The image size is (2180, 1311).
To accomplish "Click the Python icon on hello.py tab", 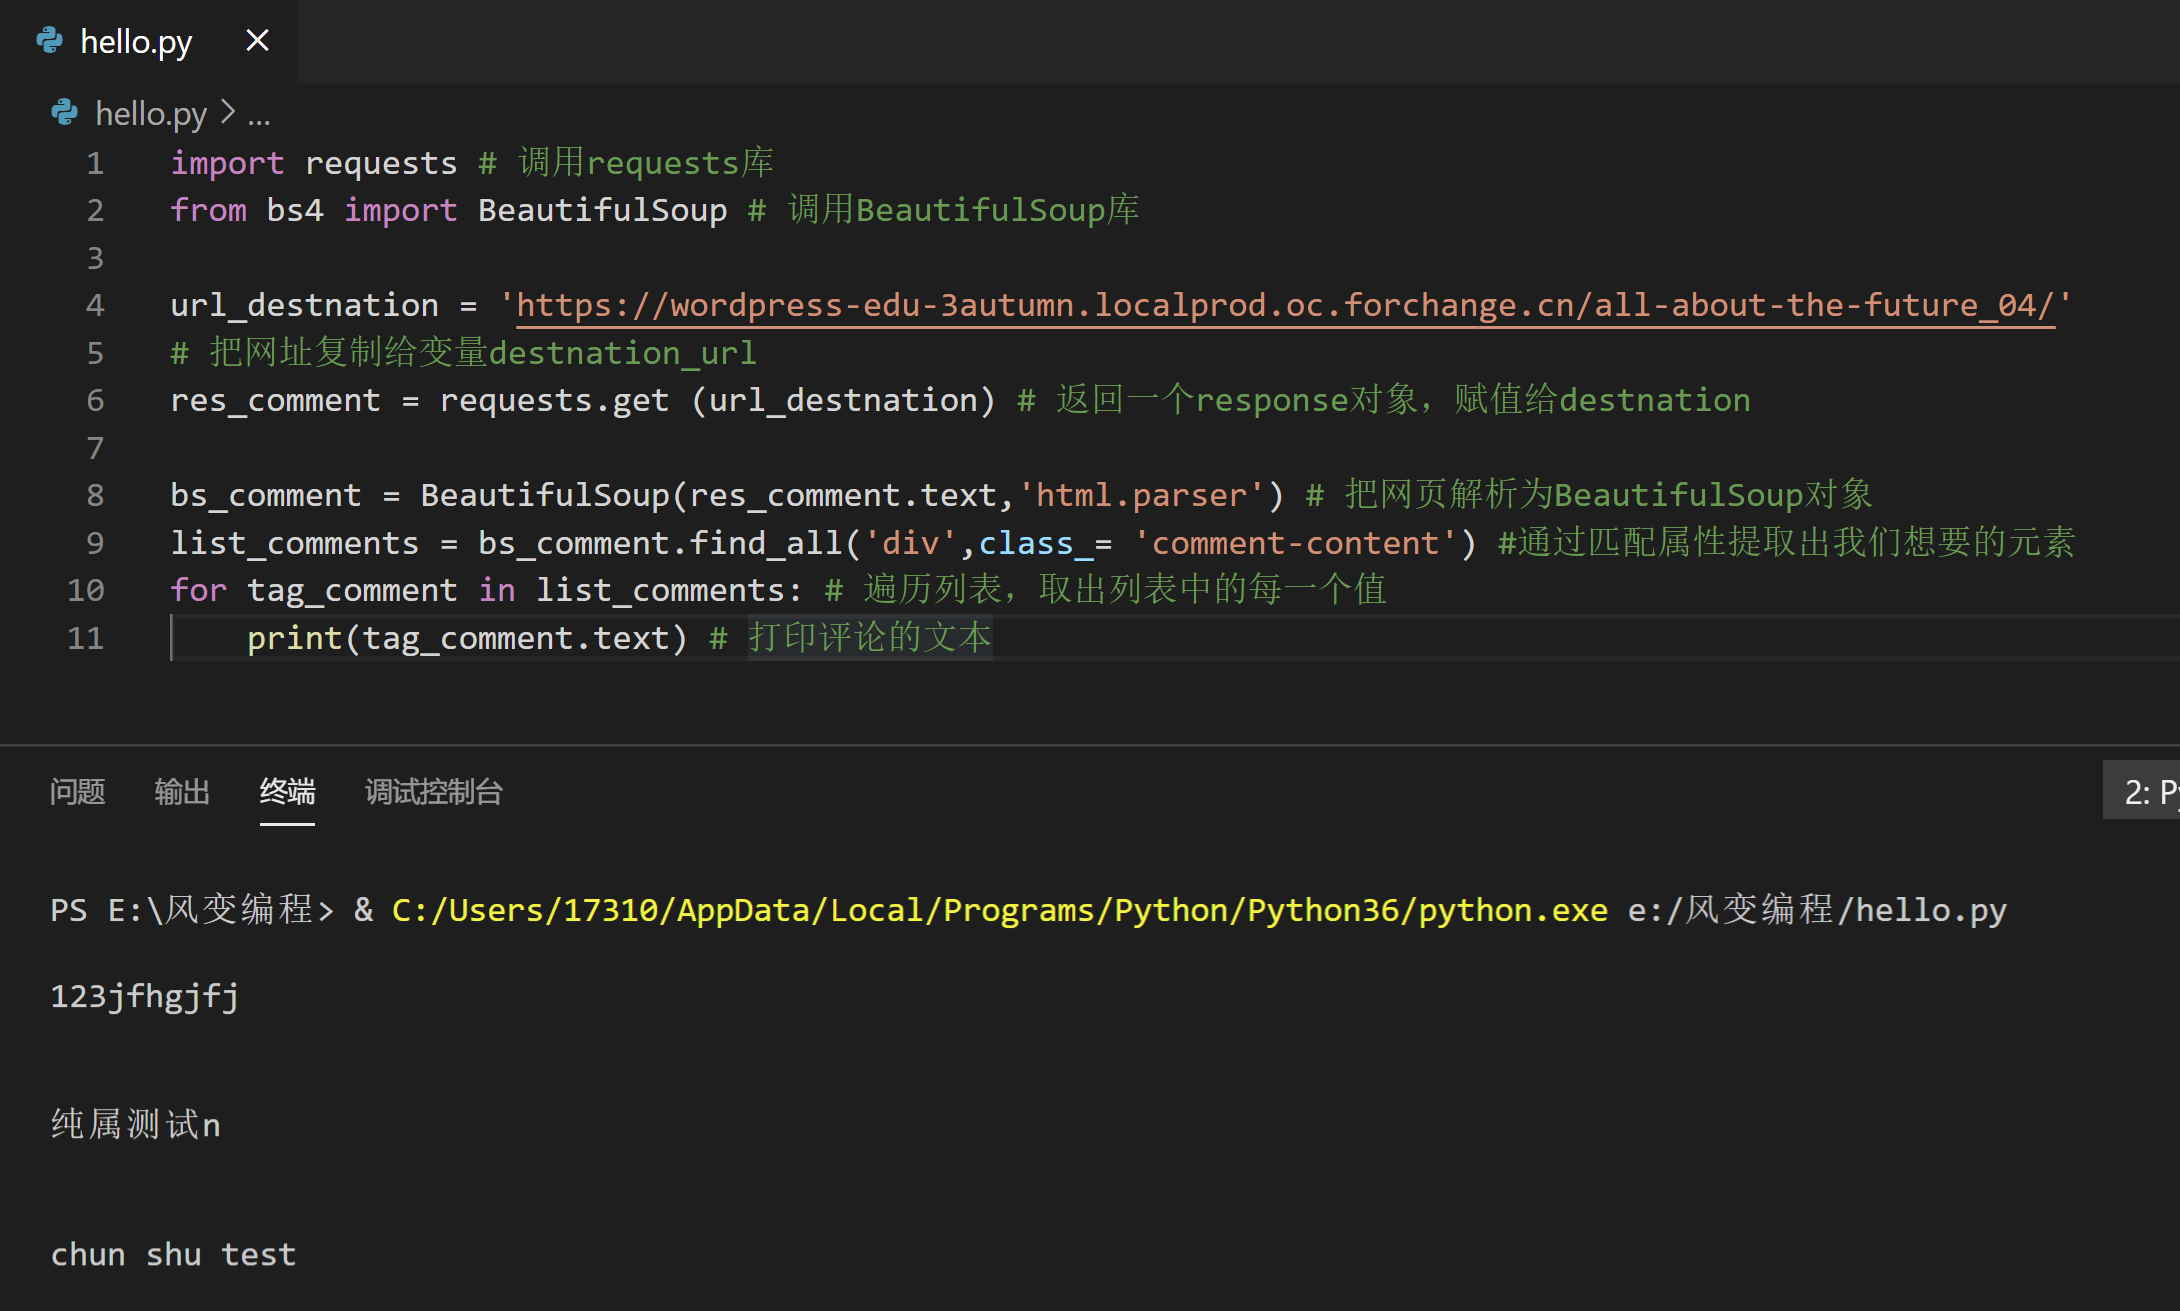I will [50, 40].
